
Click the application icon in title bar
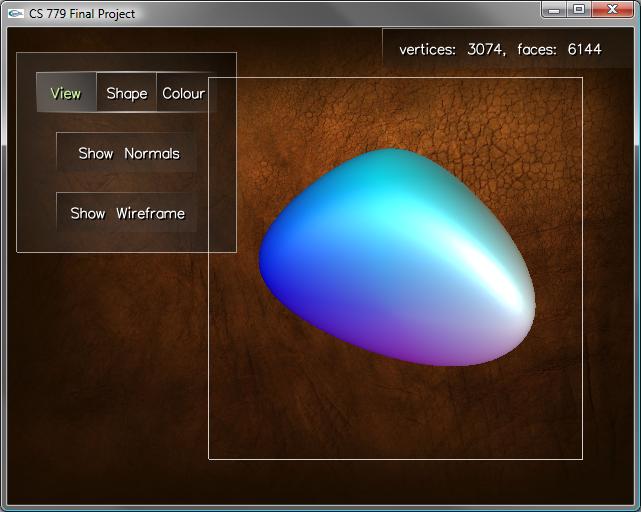15,13
